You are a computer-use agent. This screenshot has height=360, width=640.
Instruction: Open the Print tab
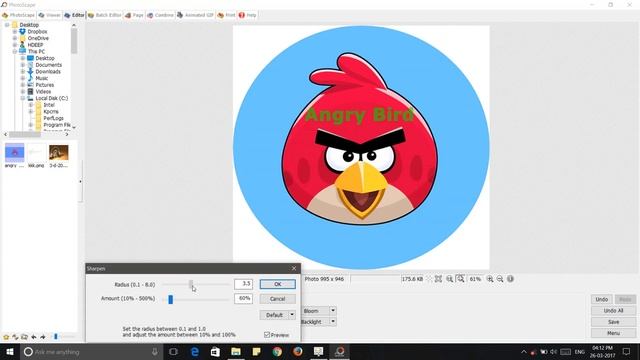point(227,15)
